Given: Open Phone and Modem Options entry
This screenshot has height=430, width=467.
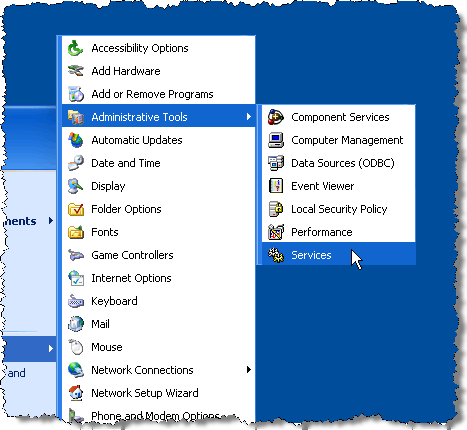Looking at the screenshot, I should 159,415.
